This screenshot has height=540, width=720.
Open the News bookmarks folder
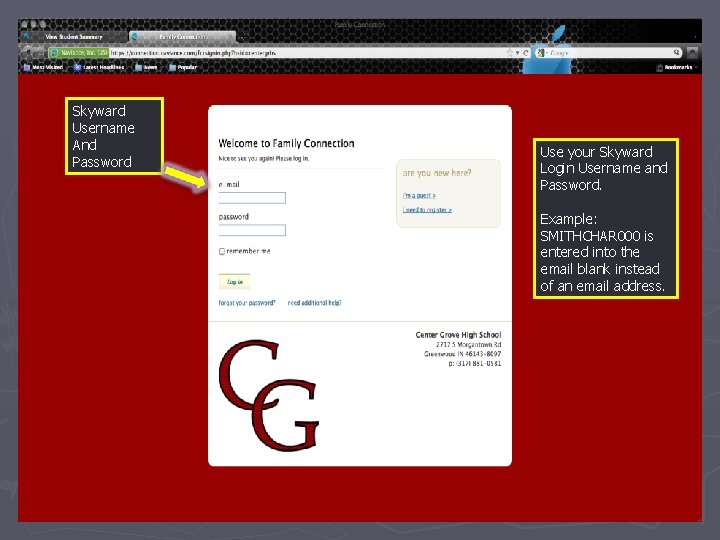(x=146, y=67)
